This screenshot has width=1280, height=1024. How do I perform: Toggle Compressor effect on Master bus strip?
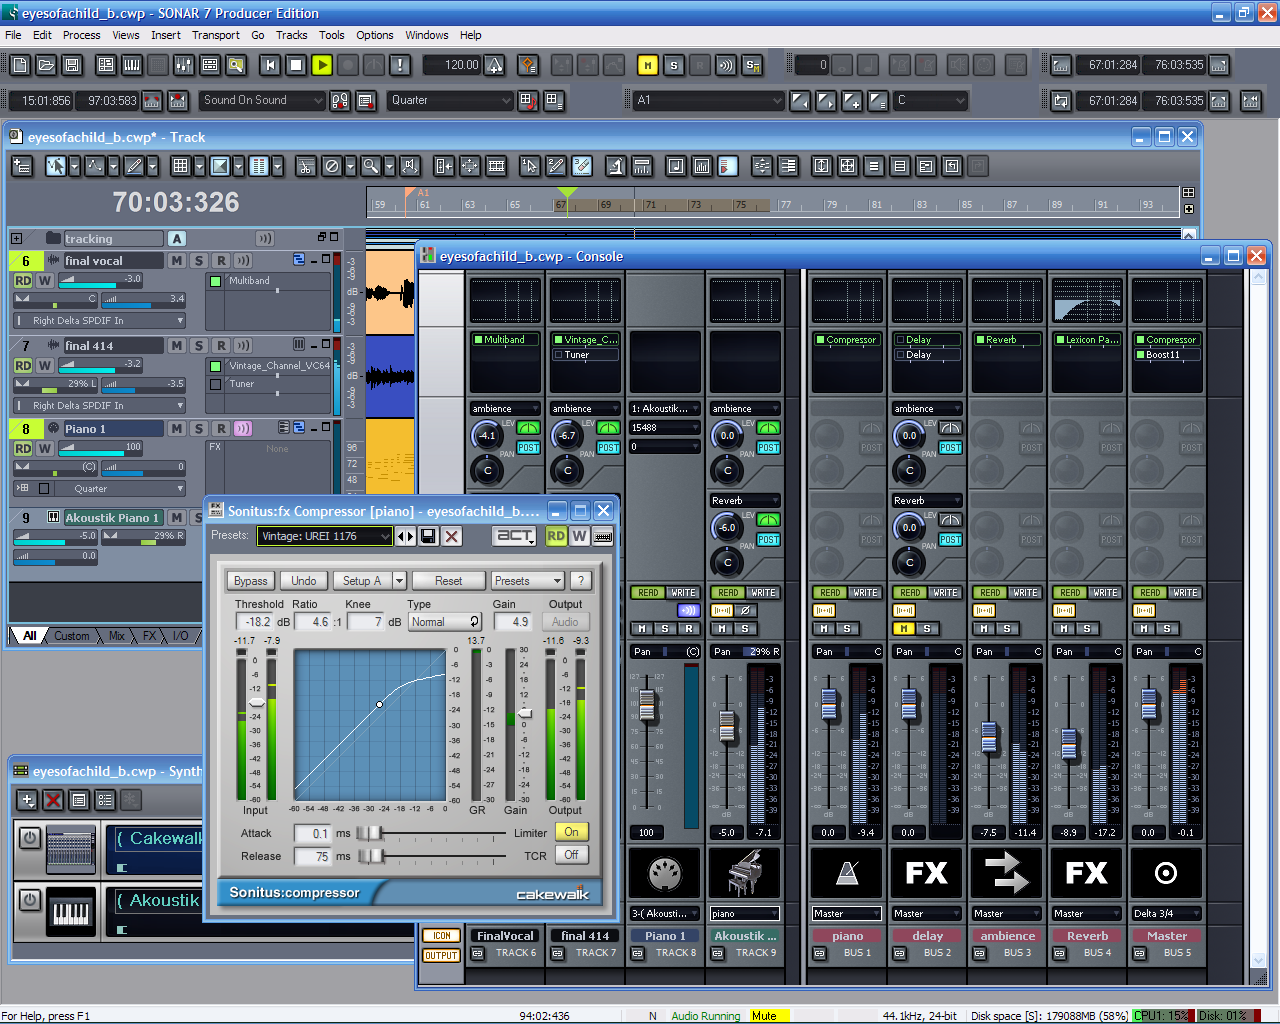pos(1139,340)
